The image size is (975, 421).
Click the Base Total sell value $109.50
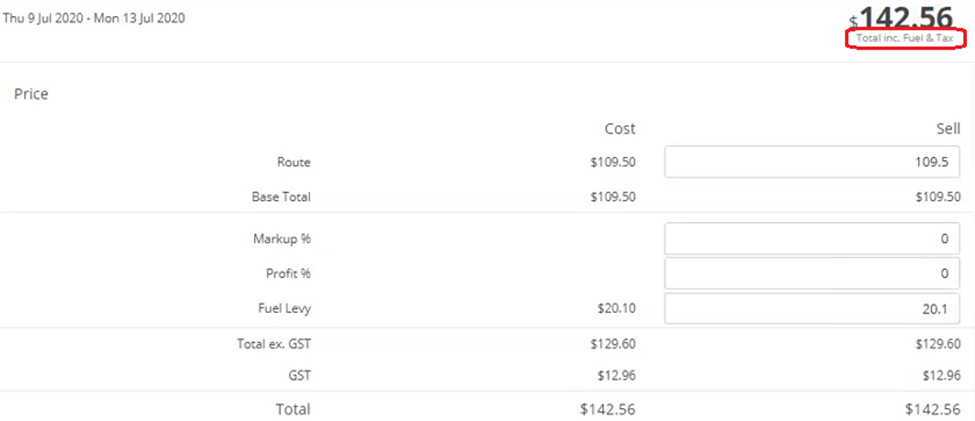pos(938,197)
